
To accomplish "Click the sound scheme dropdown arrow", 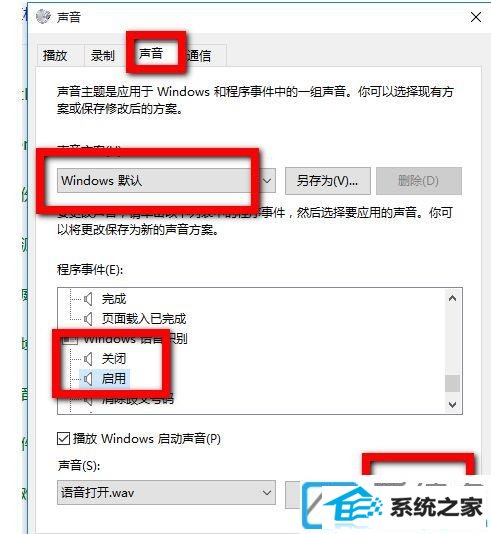I will [x=267, y=180].
